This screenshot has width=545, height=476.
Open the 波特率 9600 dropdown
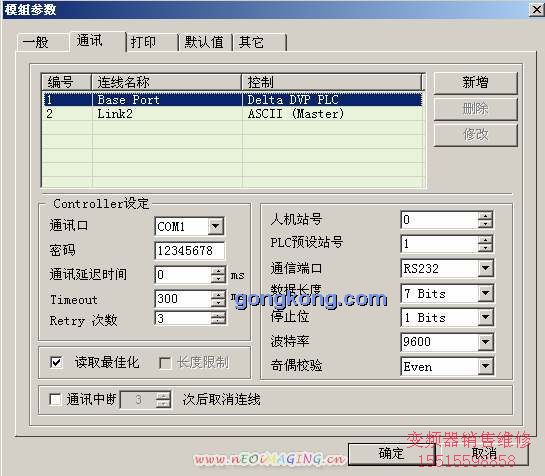486,342
